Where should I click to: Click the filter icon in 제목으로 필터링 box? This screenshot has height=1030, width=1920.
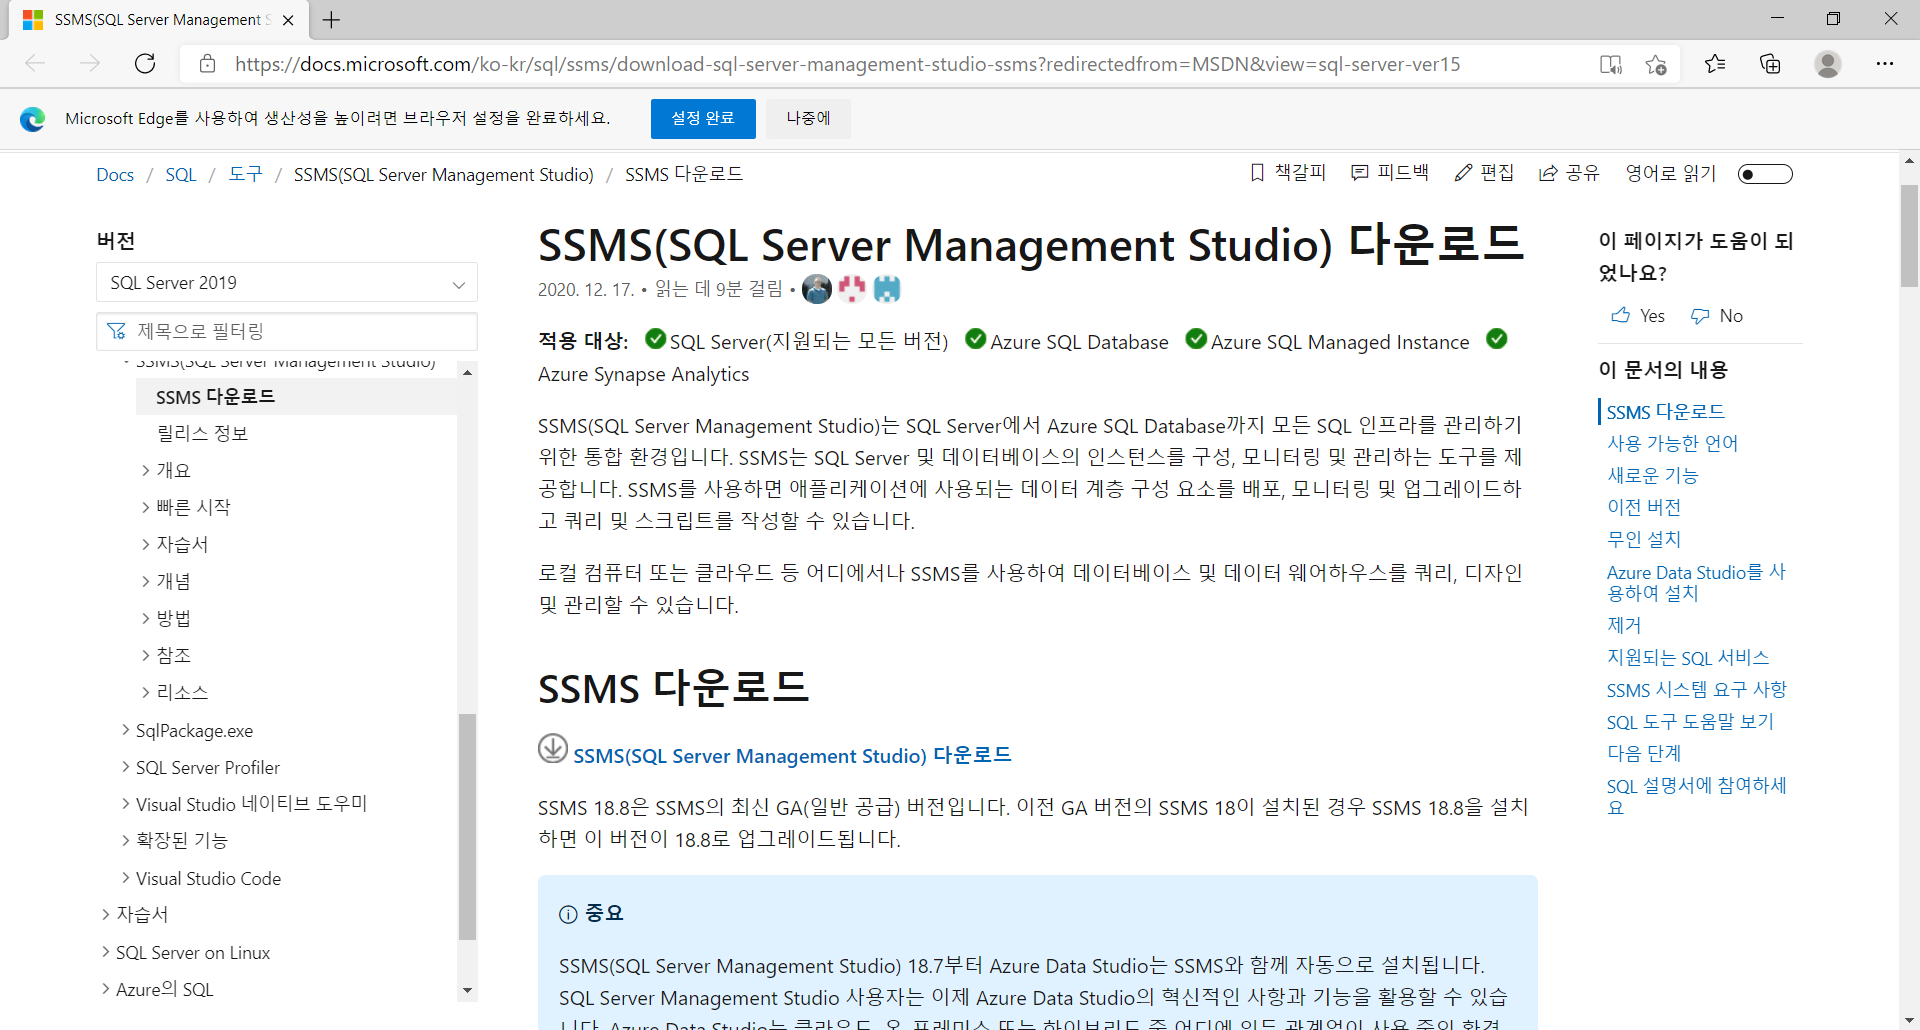pos(116,331)
